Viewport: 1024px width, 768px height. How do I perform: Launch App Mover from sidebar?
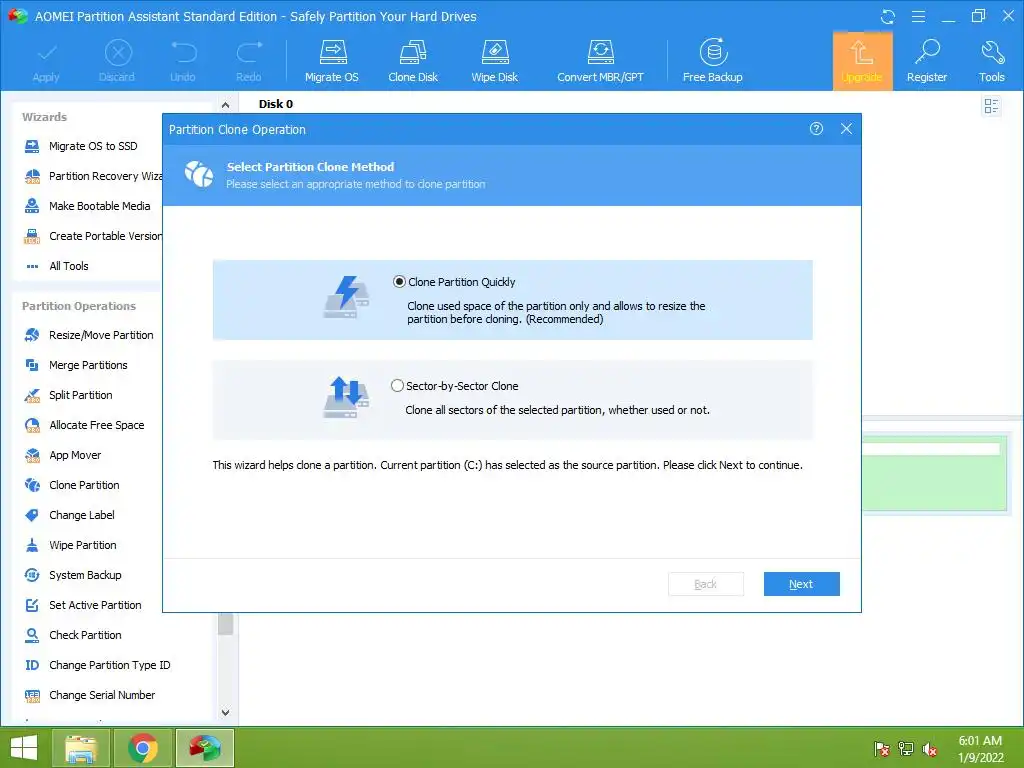click(63, 455)
